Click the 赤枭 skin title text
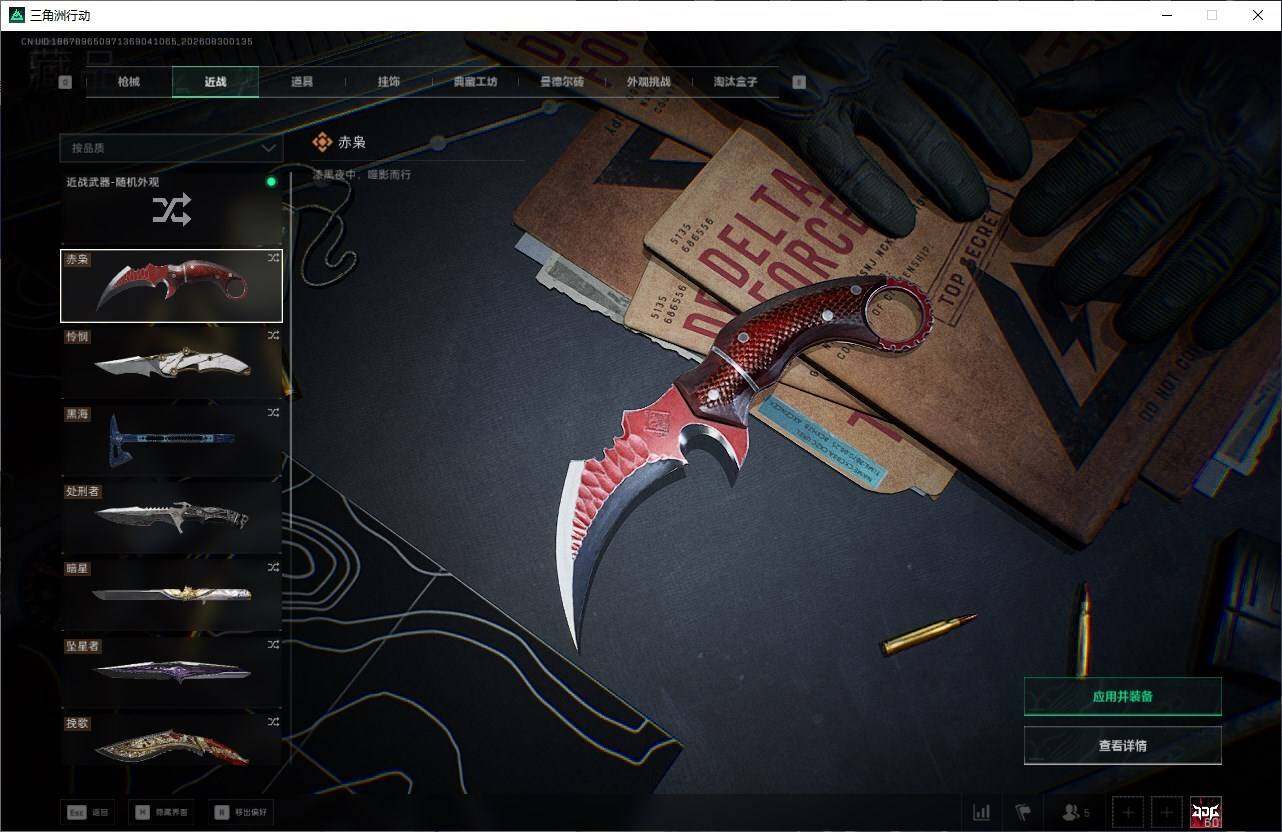This screenshot has height=832, width=1282. (352, 142)
